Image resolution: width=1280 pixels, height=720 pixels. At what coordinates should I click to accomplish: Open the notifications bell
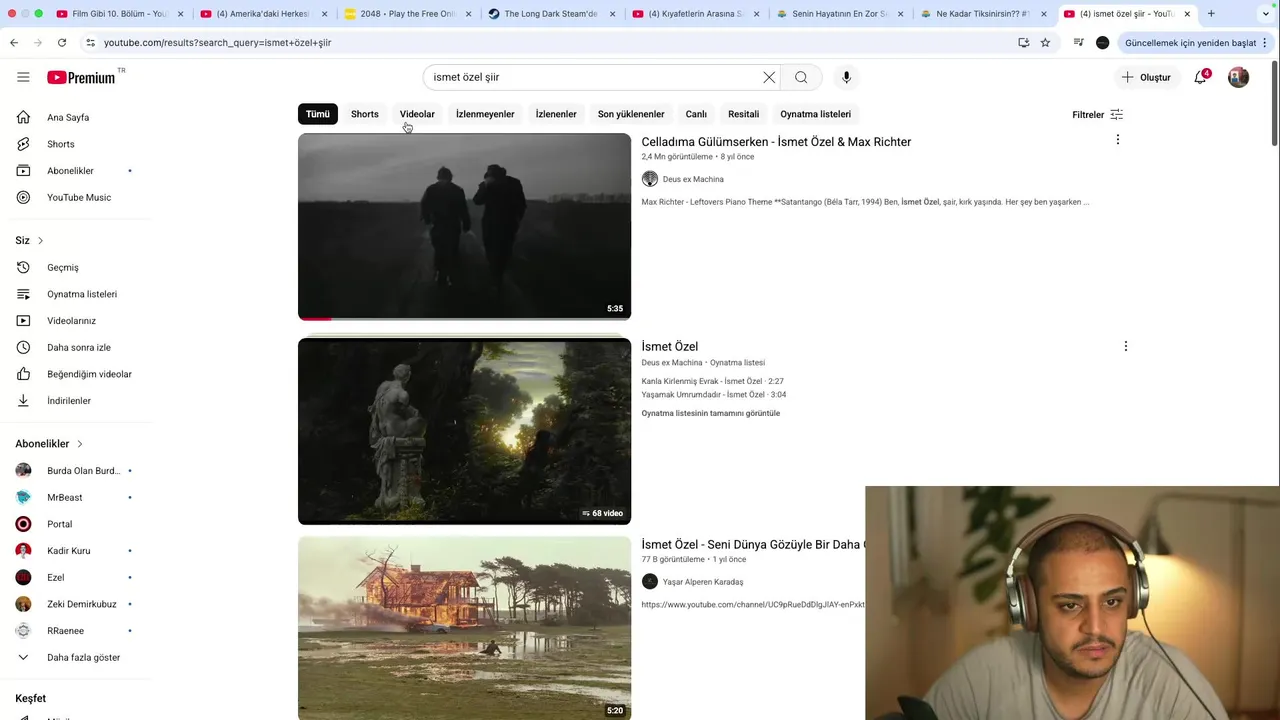[1201, 77]
